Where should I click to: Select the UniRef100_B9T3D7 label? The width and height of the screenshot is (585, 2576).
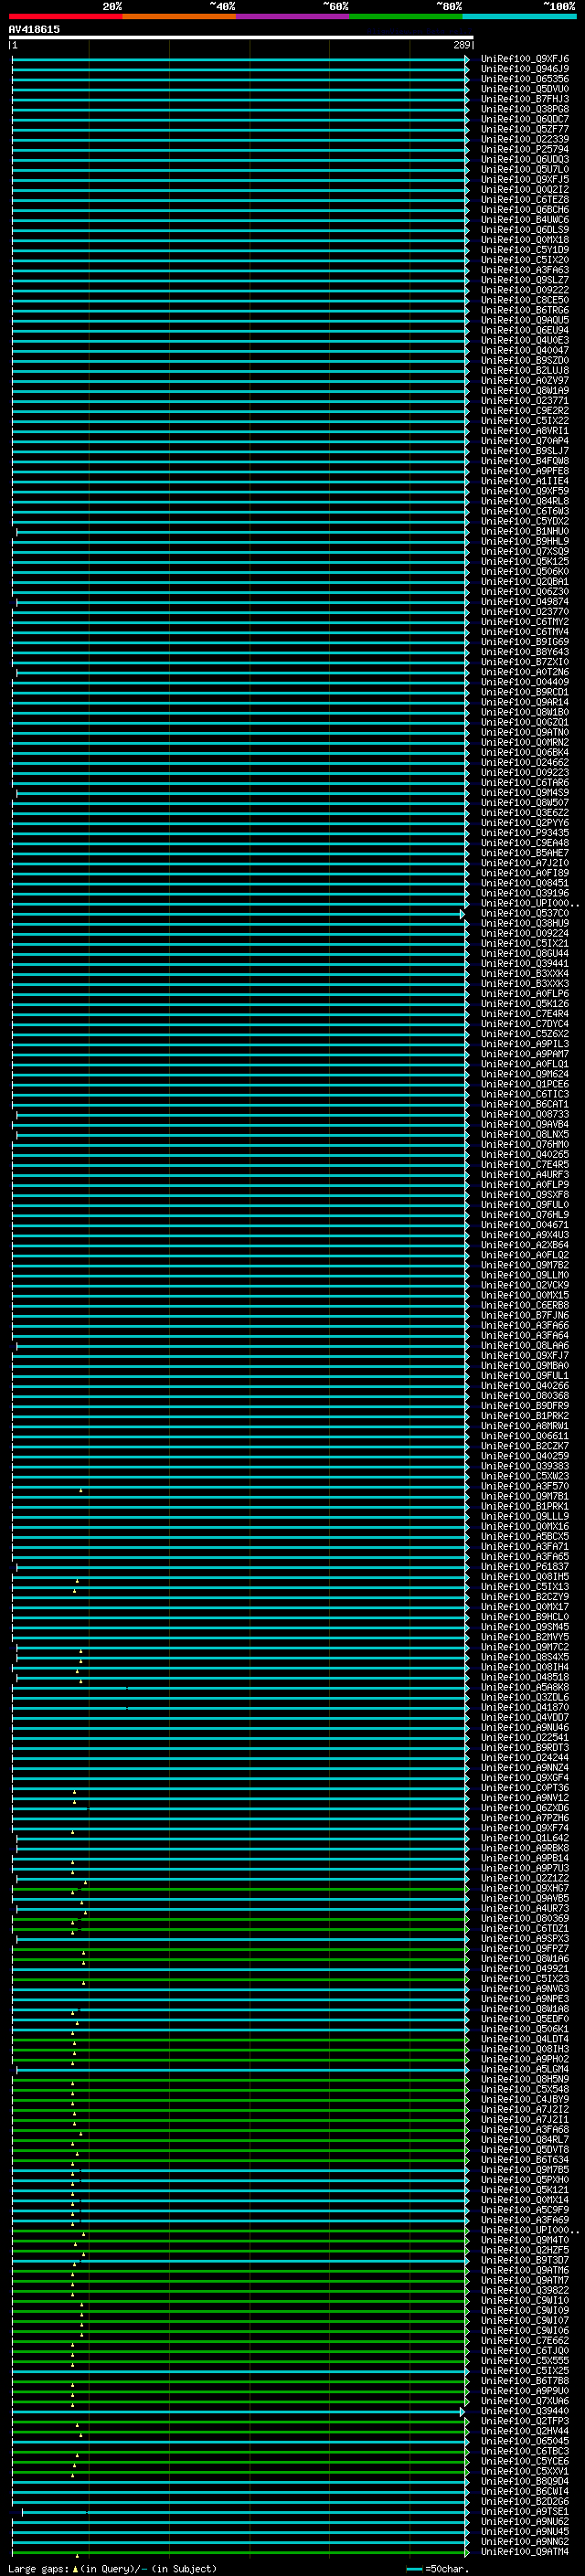(525, 2260)
